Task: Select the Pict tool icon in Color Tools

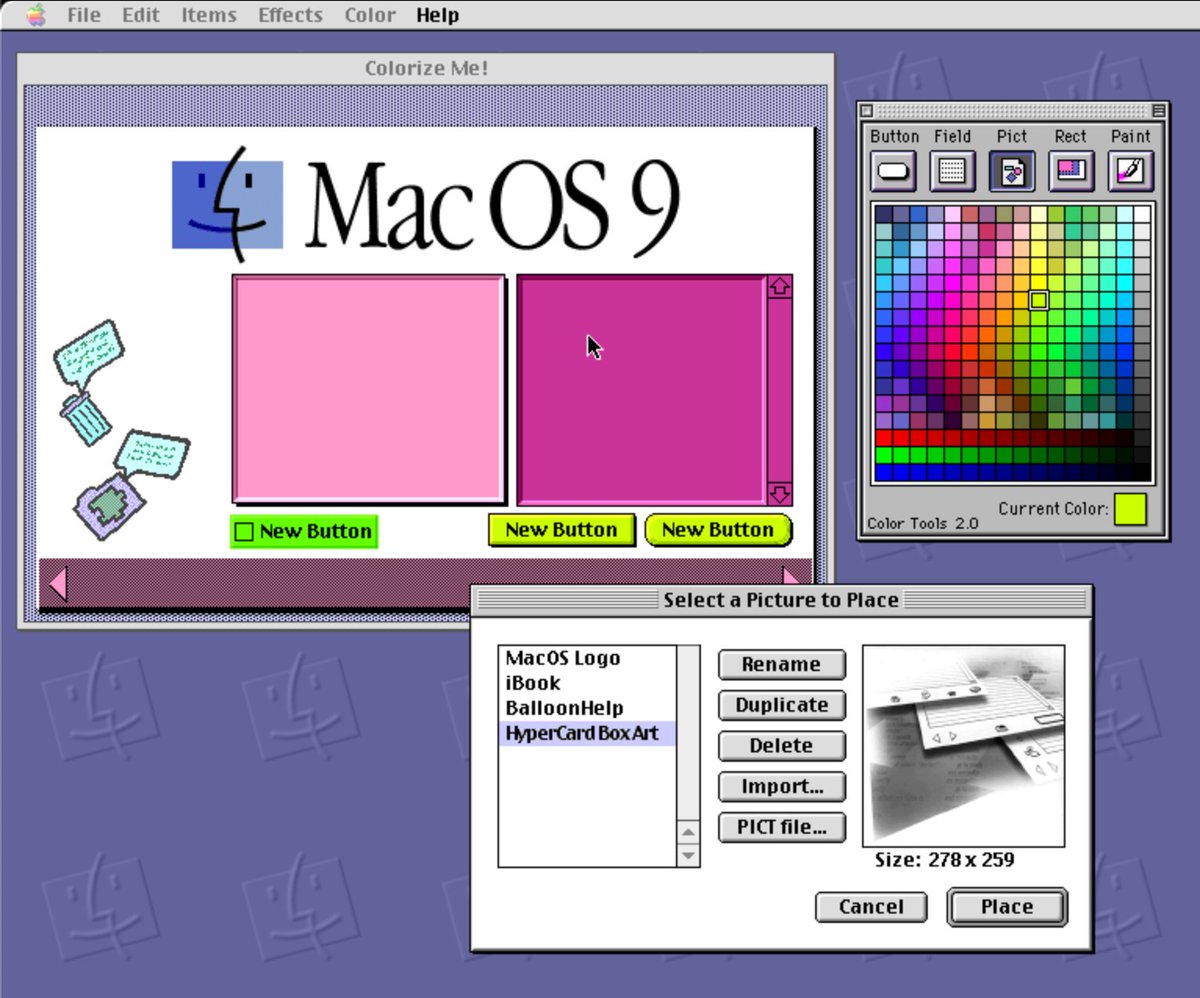Action: coord(1012,171)
